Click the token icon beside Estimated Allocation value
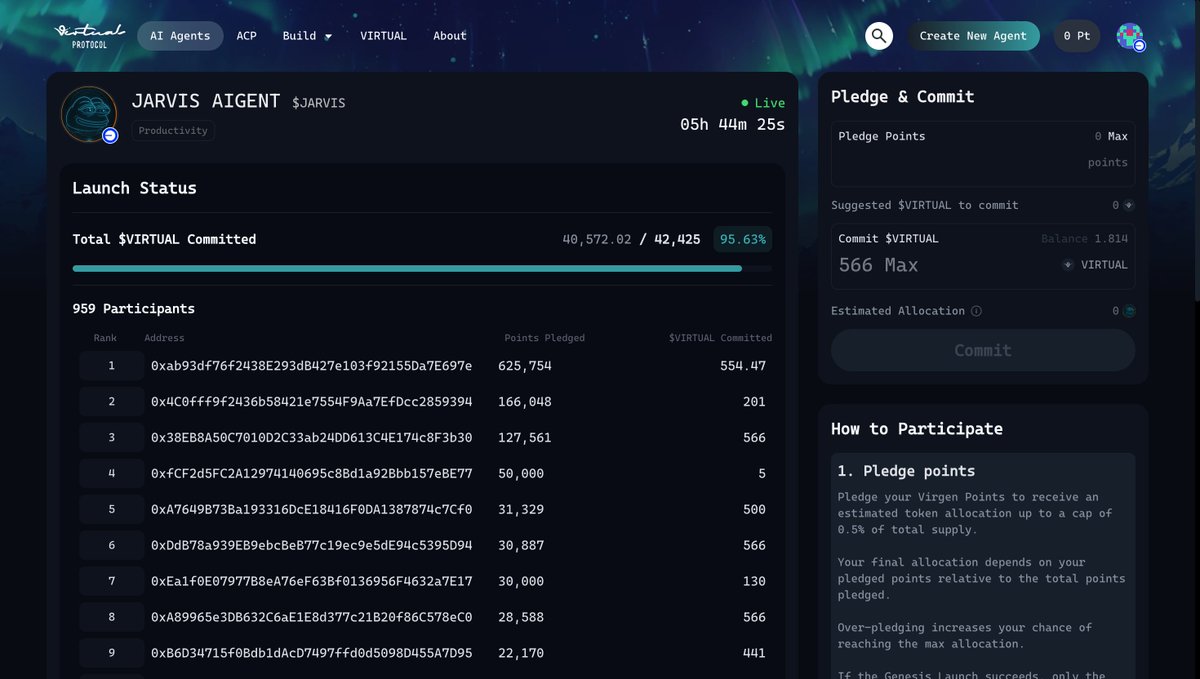Viewport: 1200px width, 679px height. point(1128,311)
